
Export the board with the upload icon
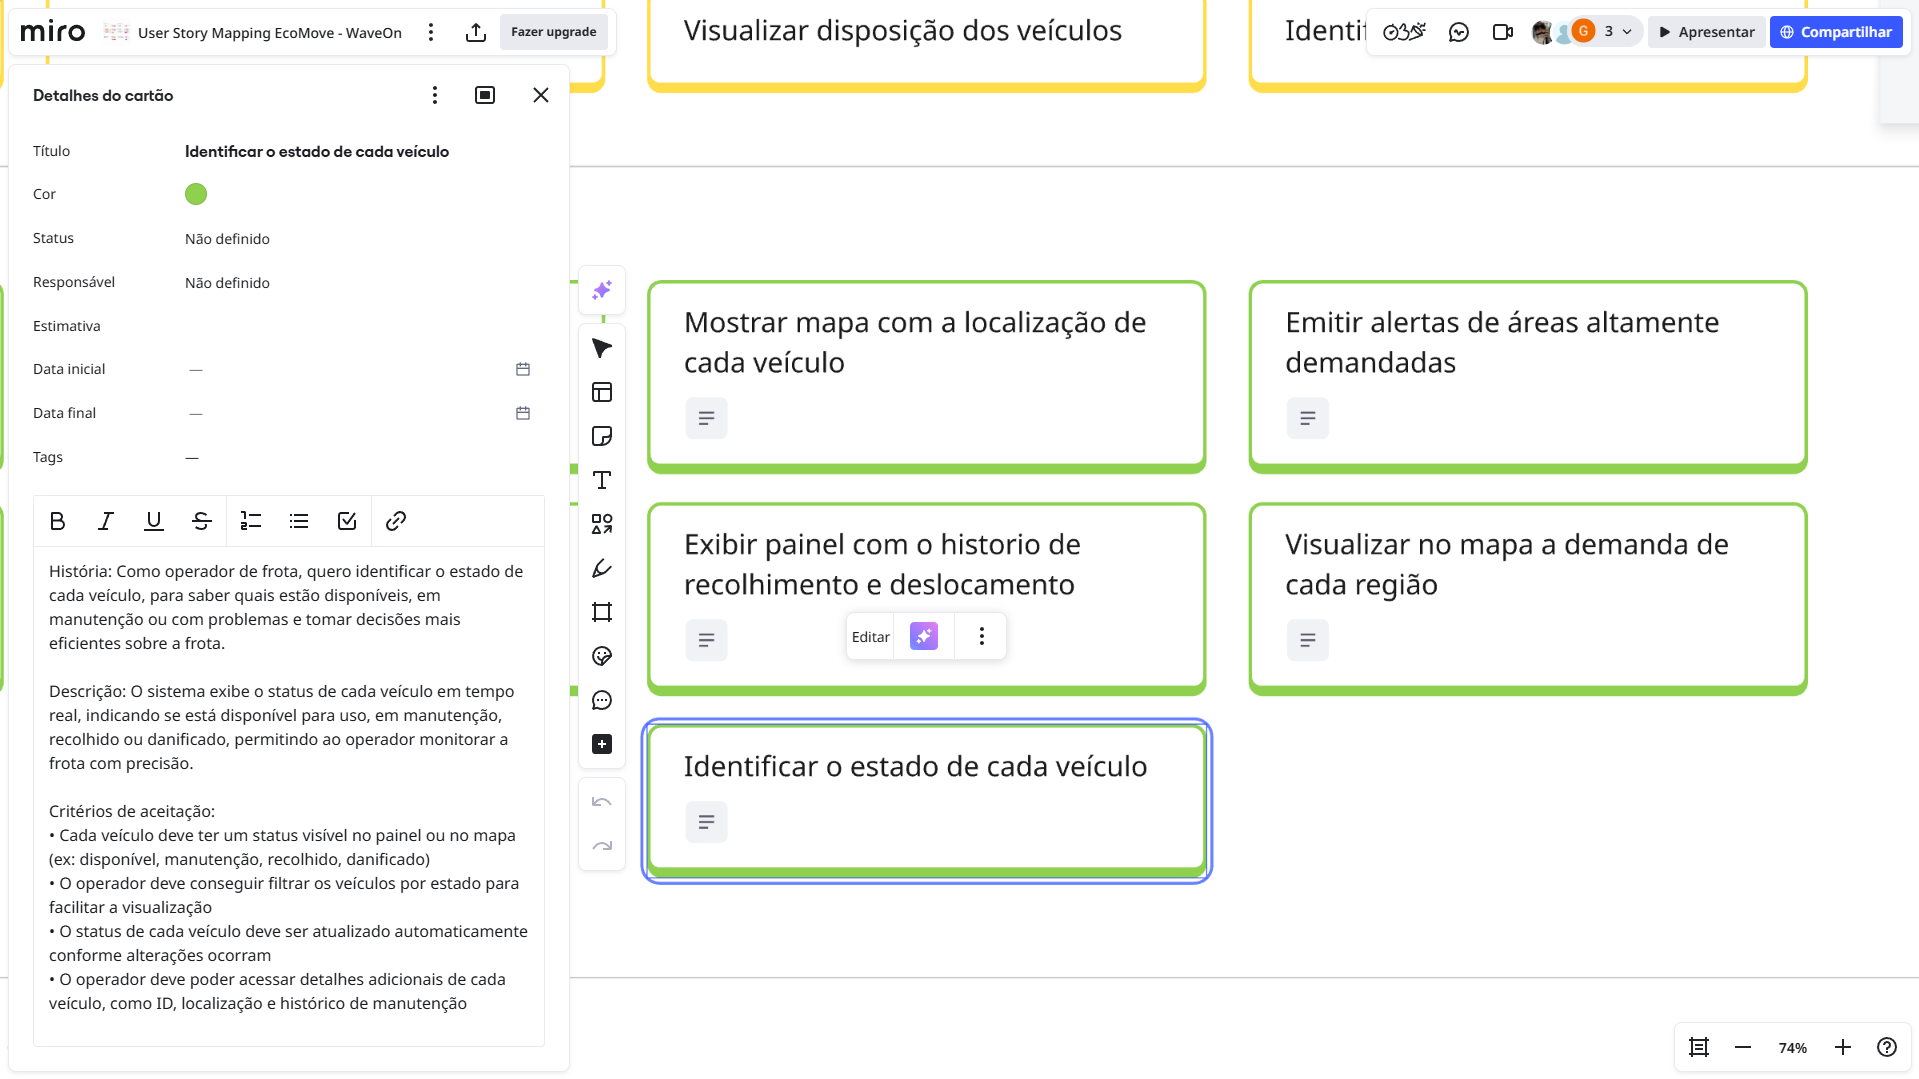point(476,32)
